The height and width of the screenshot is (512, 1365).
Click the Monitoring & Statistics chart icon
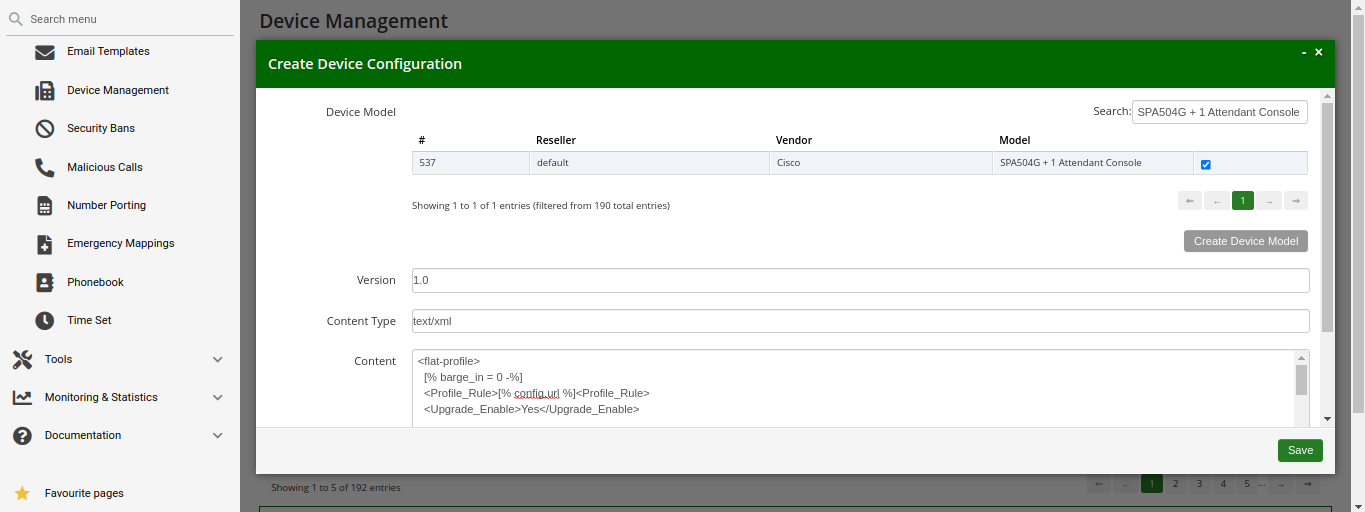tap(22, 397)
